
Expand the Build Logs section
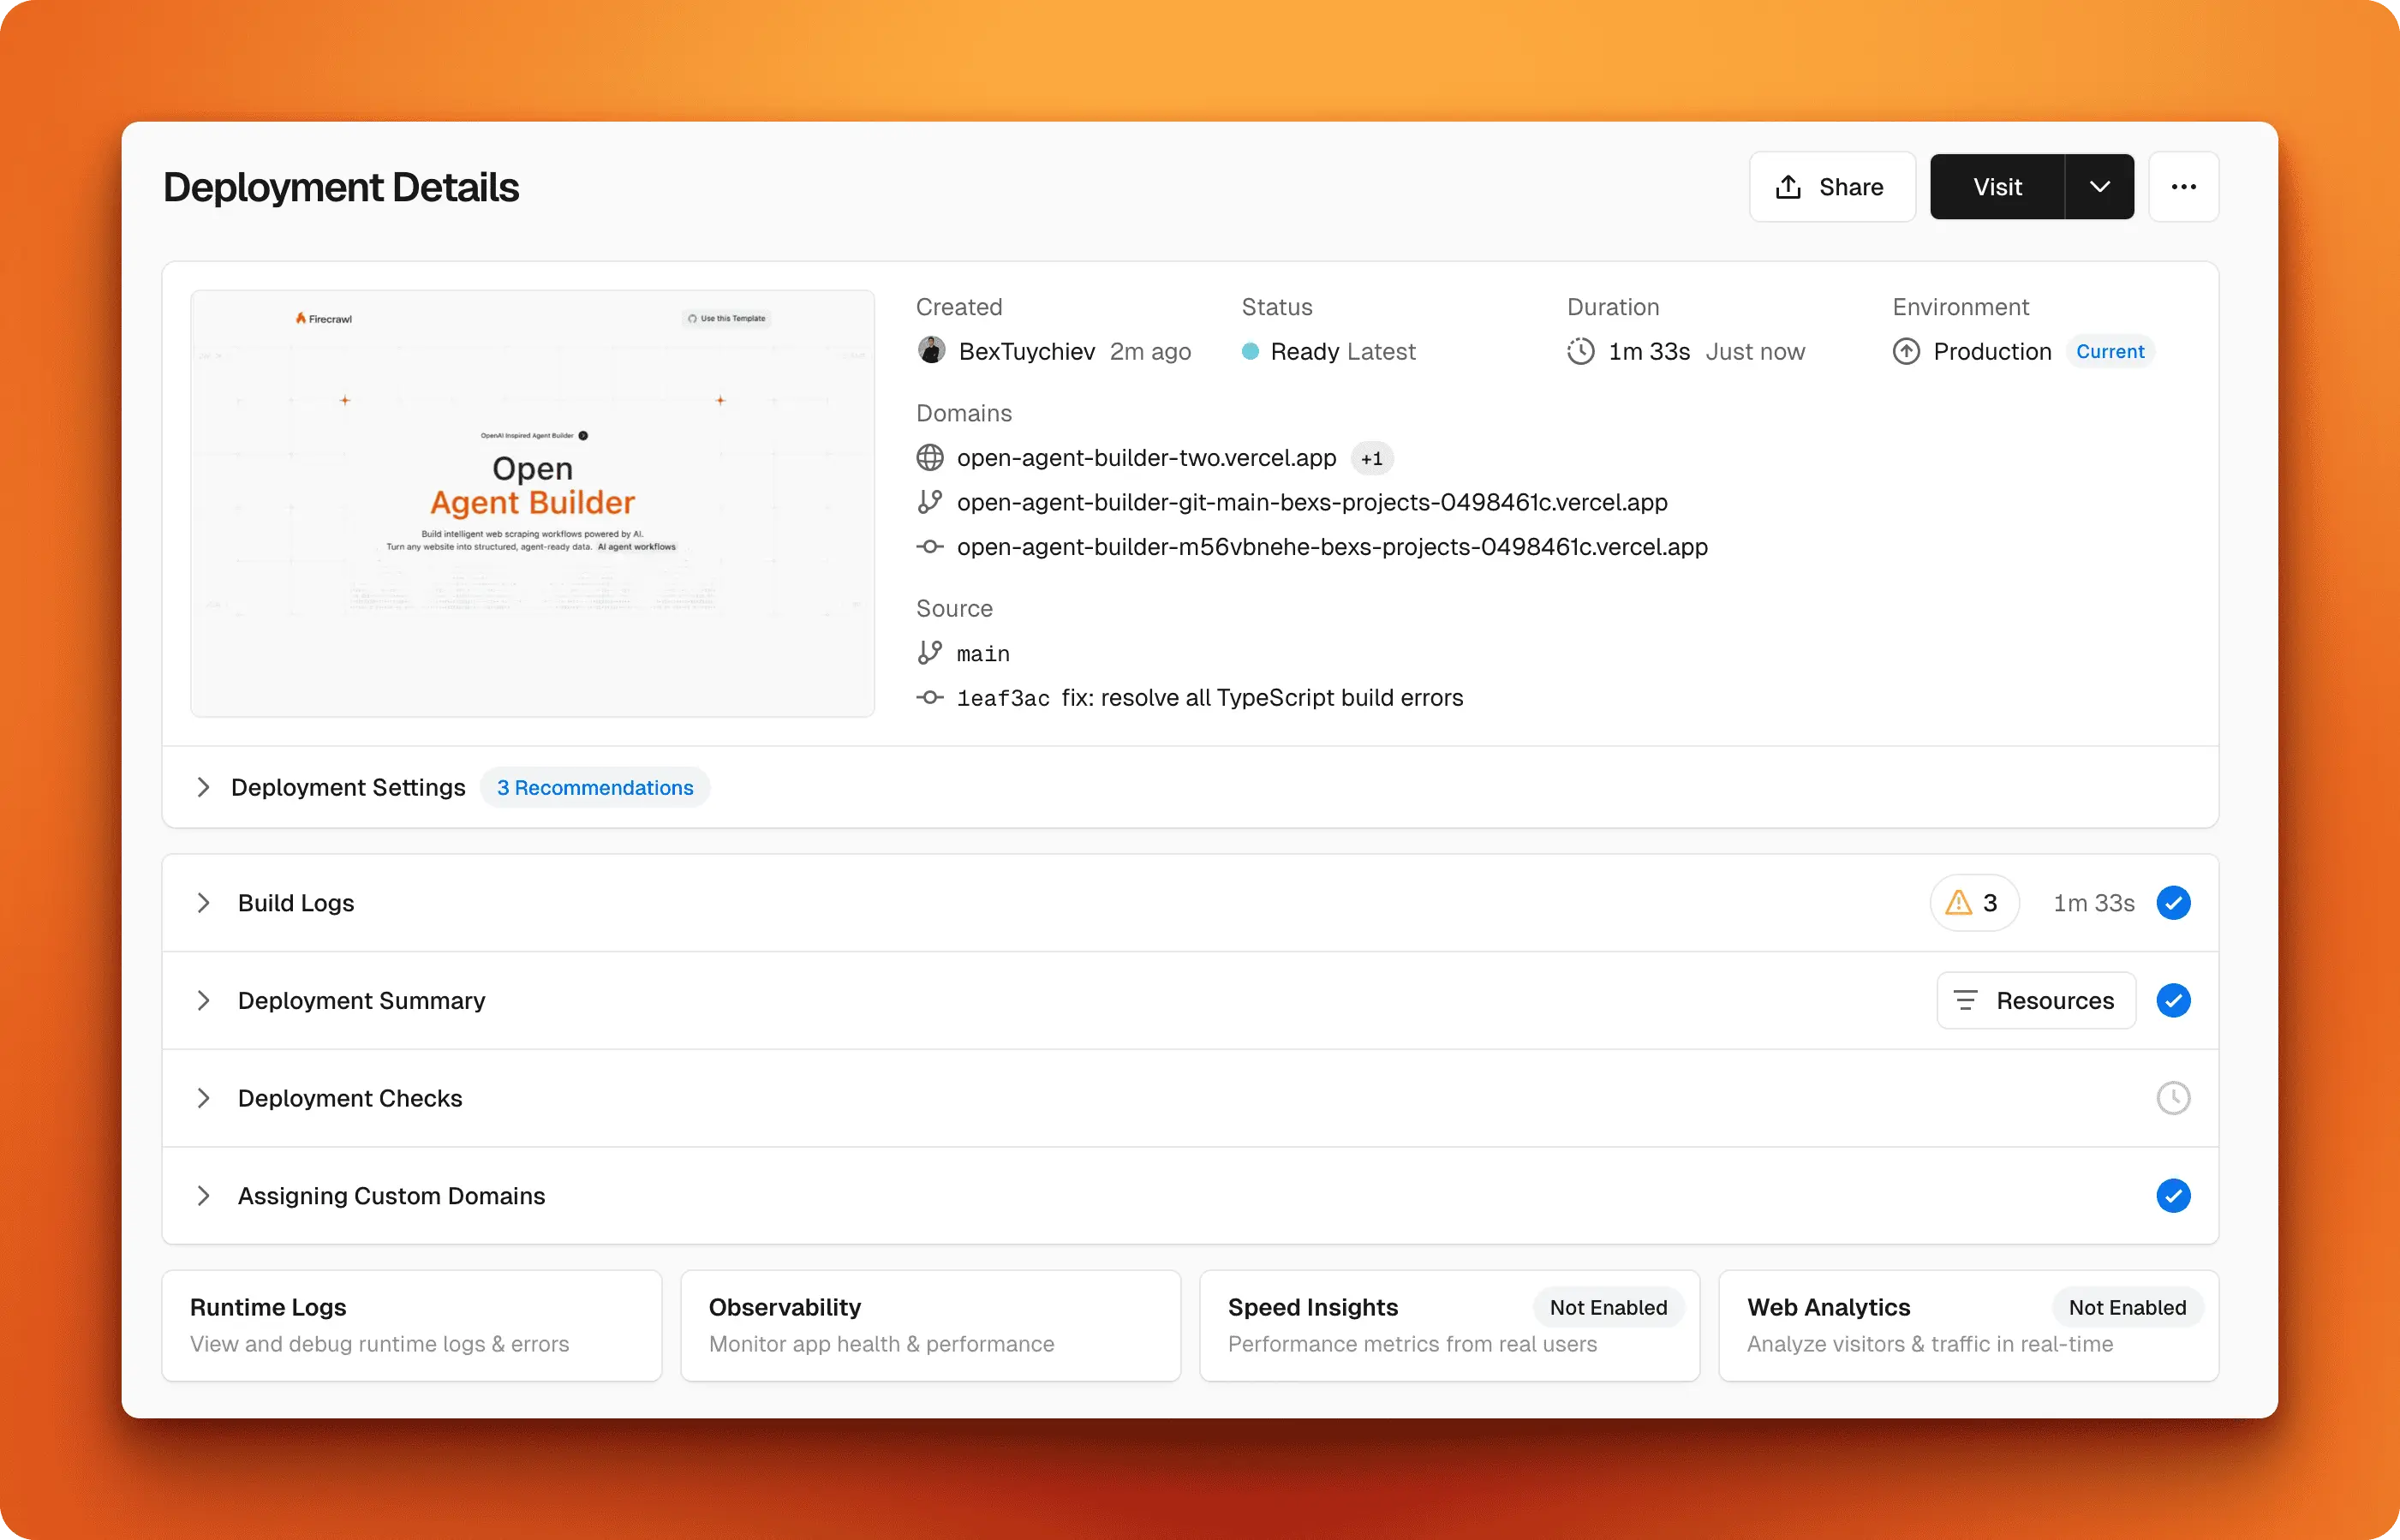(204, 903)
